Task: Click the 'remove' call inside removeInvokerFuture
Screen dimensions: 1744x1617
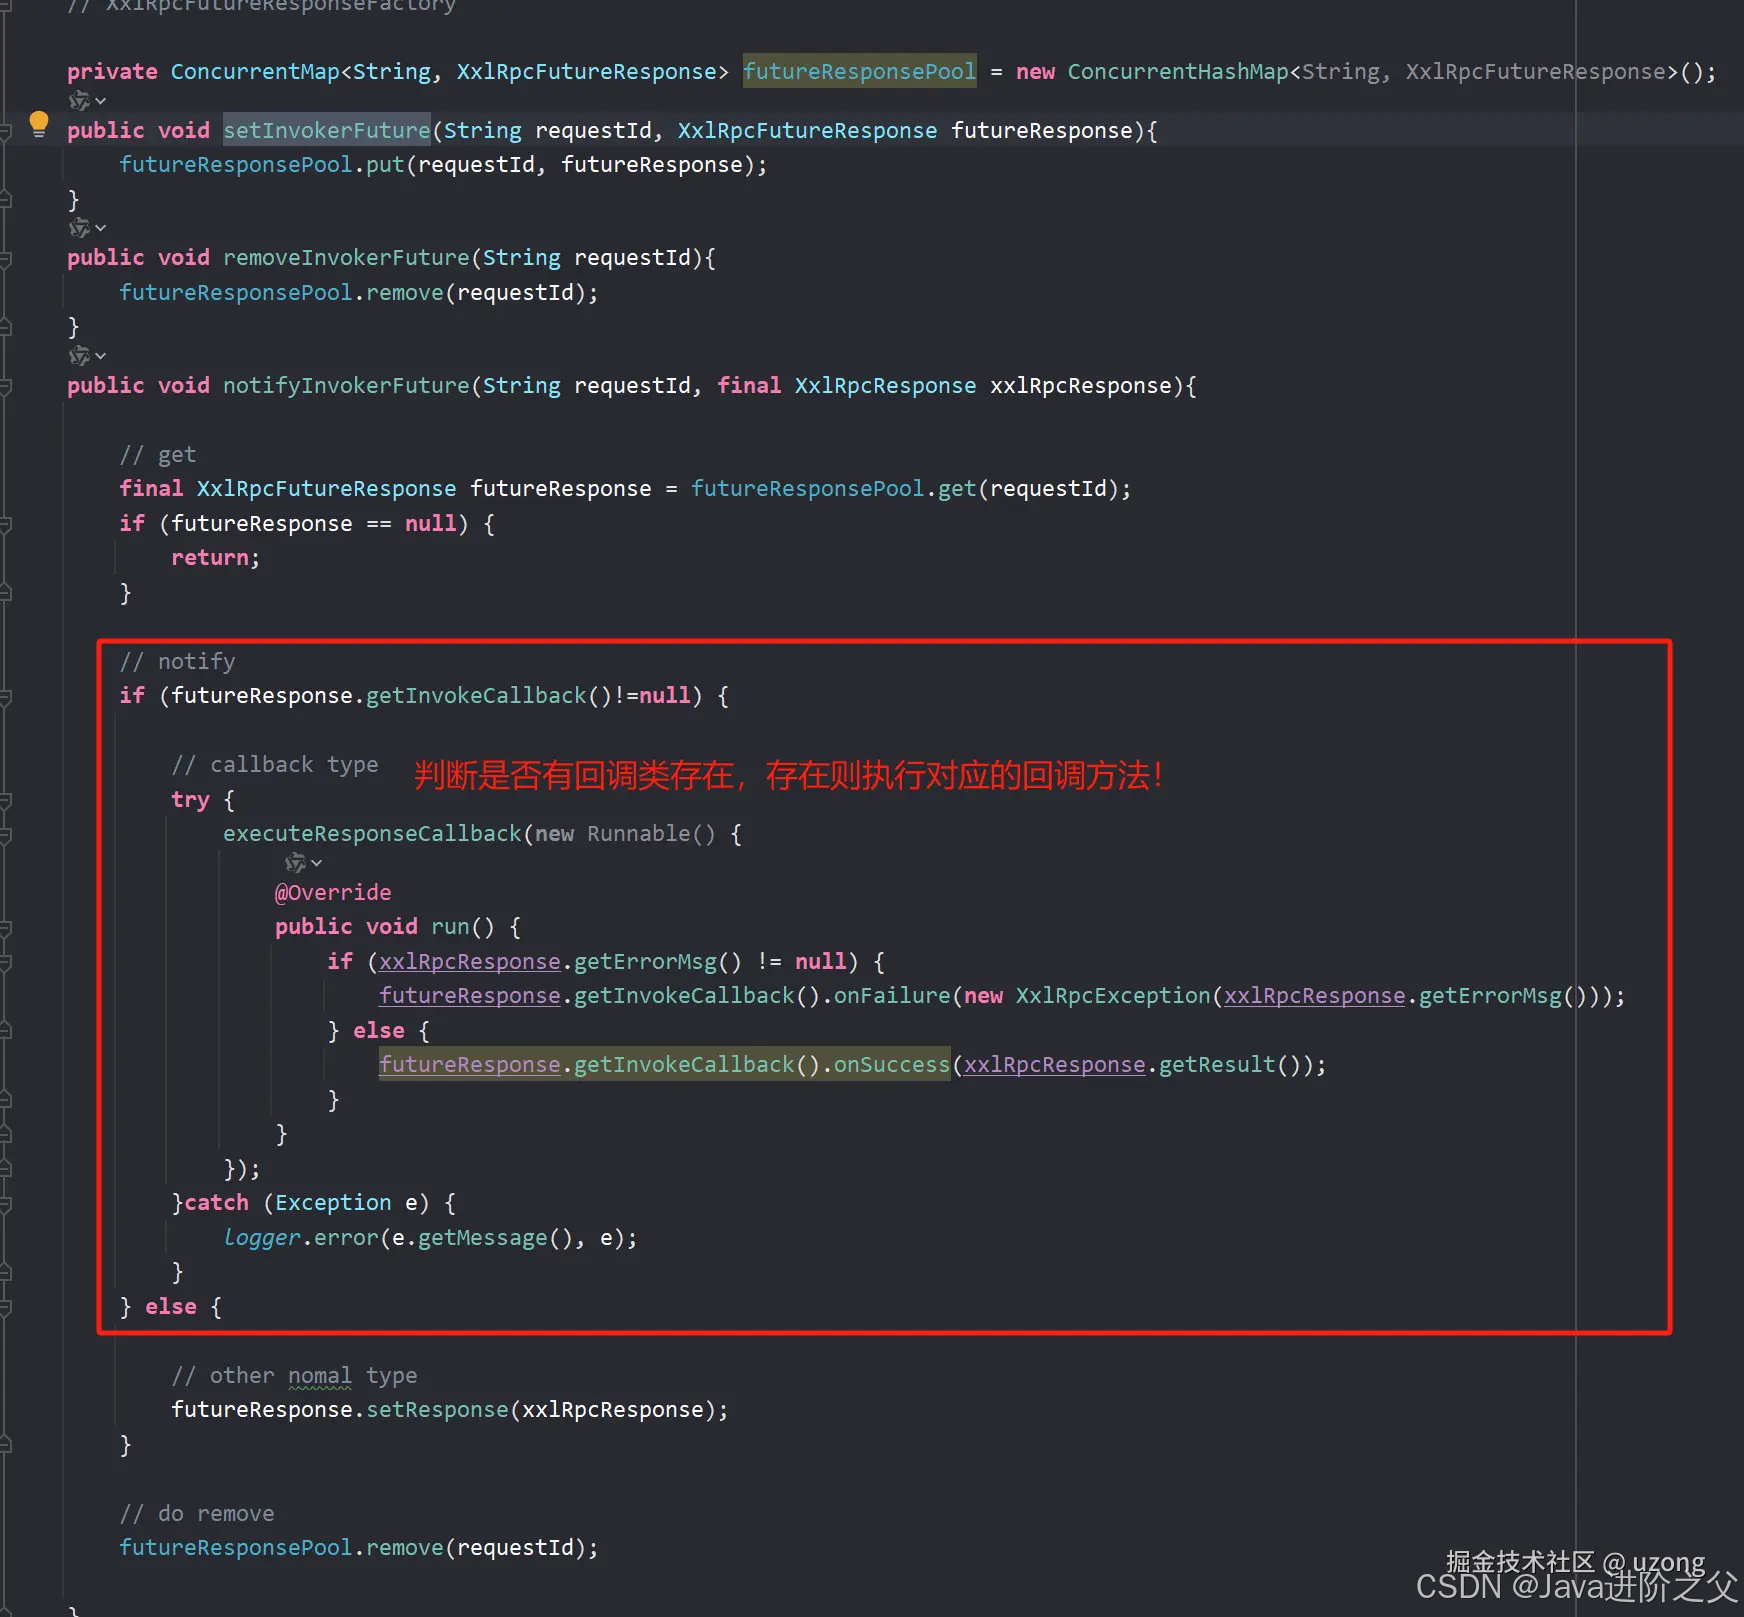Action: (x=404, y=292)
